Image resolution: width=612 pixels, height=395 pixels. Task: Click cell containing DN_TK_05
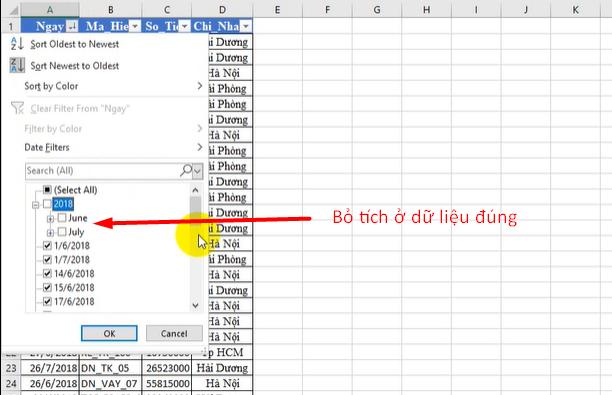click(110, 368)
